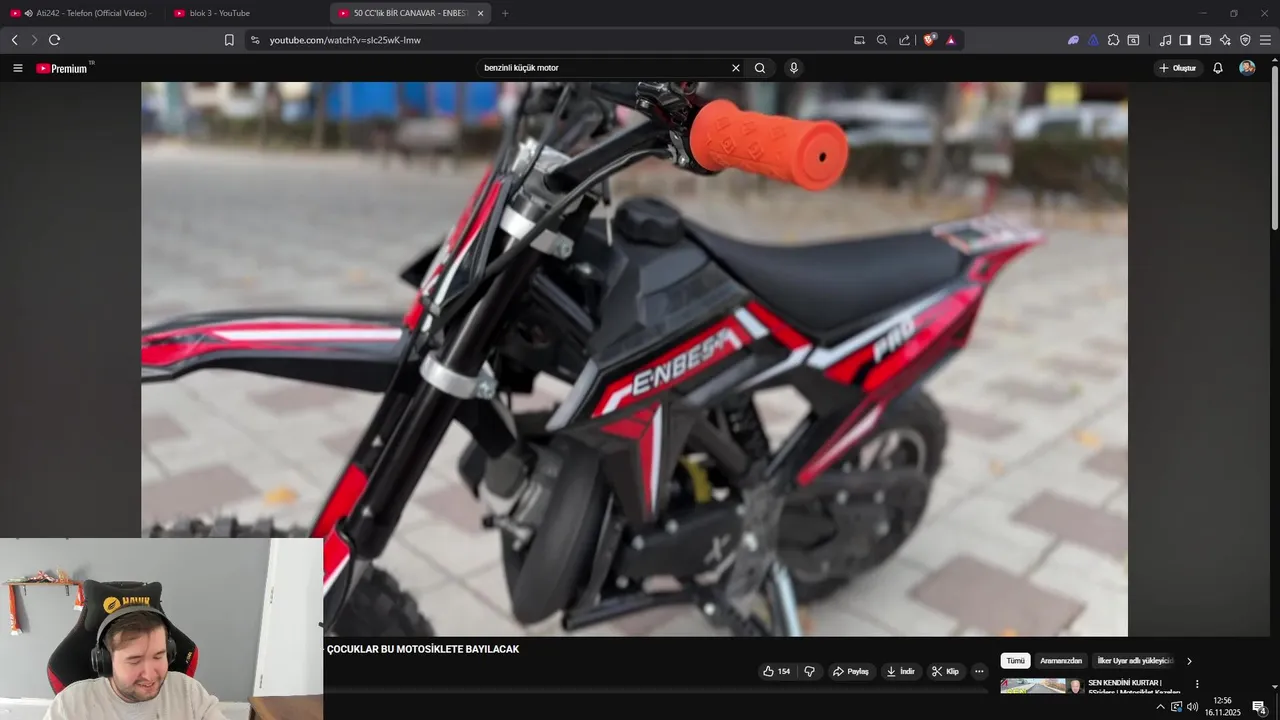Open the blue triangle extension icon
The image size is (1280, 720).
pyautogui.click(x=1093, y=40)
